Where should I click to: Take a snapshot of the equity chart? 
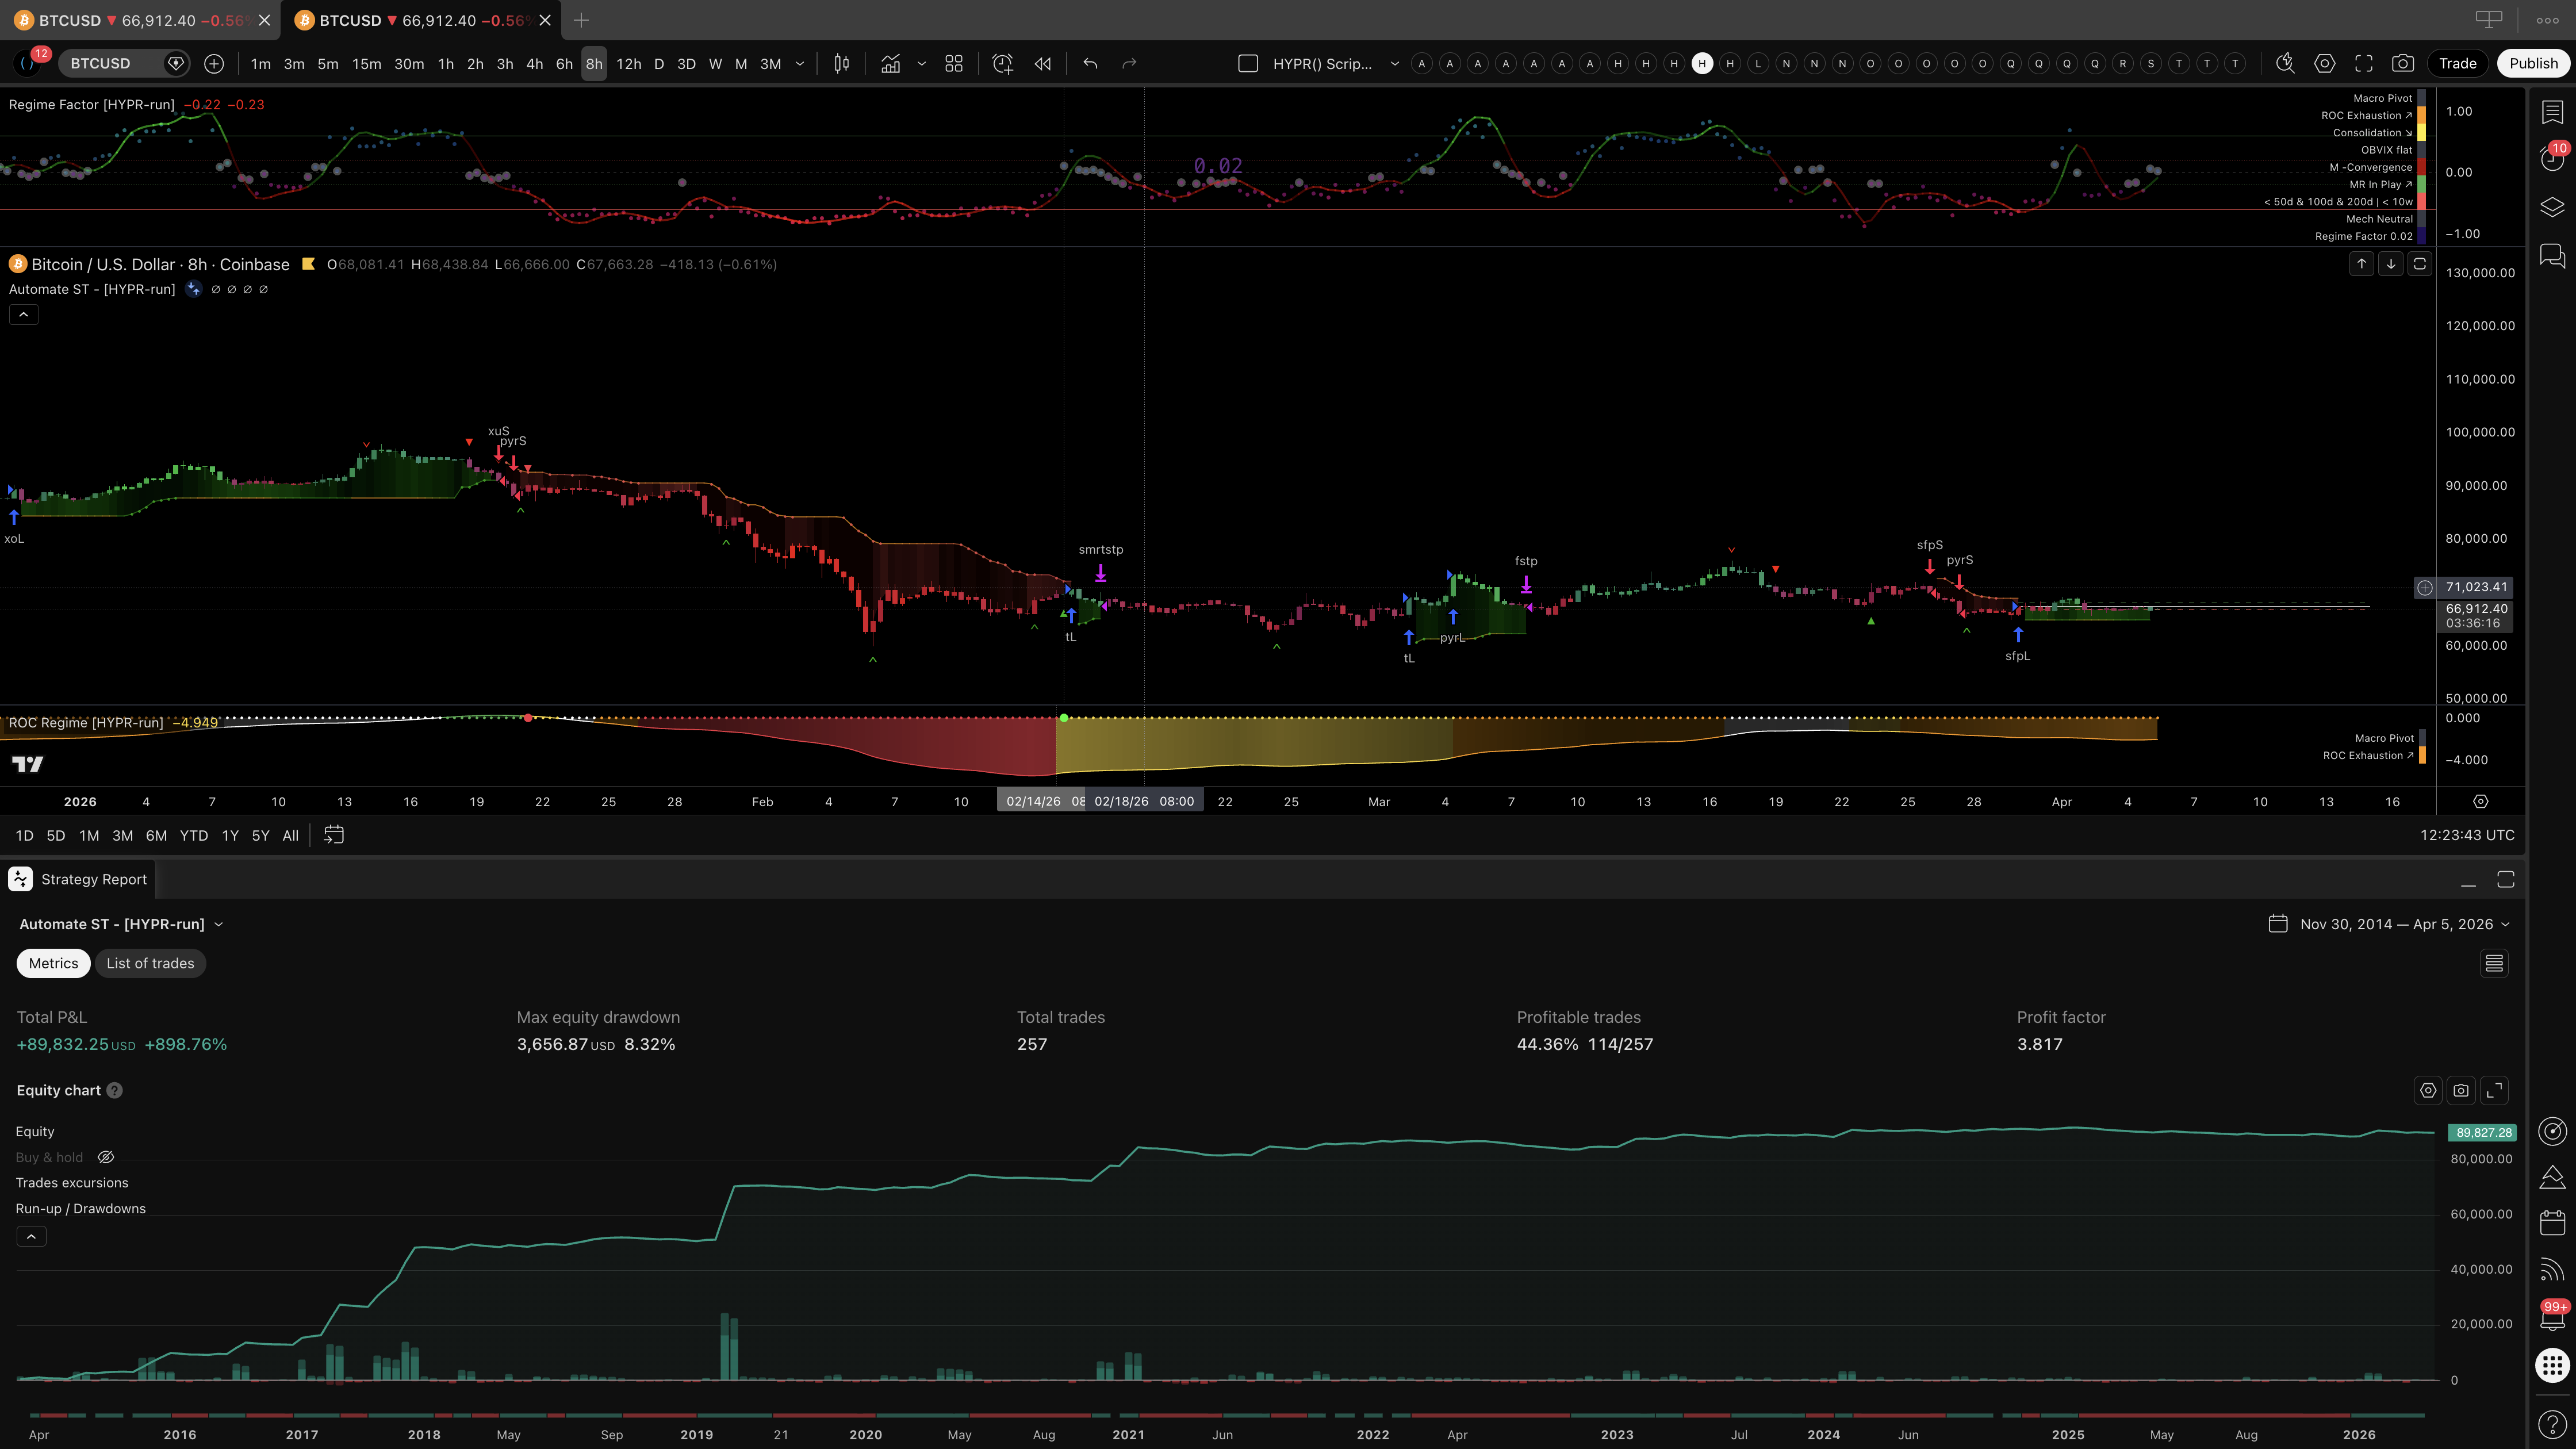[x=2461, y=1090]
